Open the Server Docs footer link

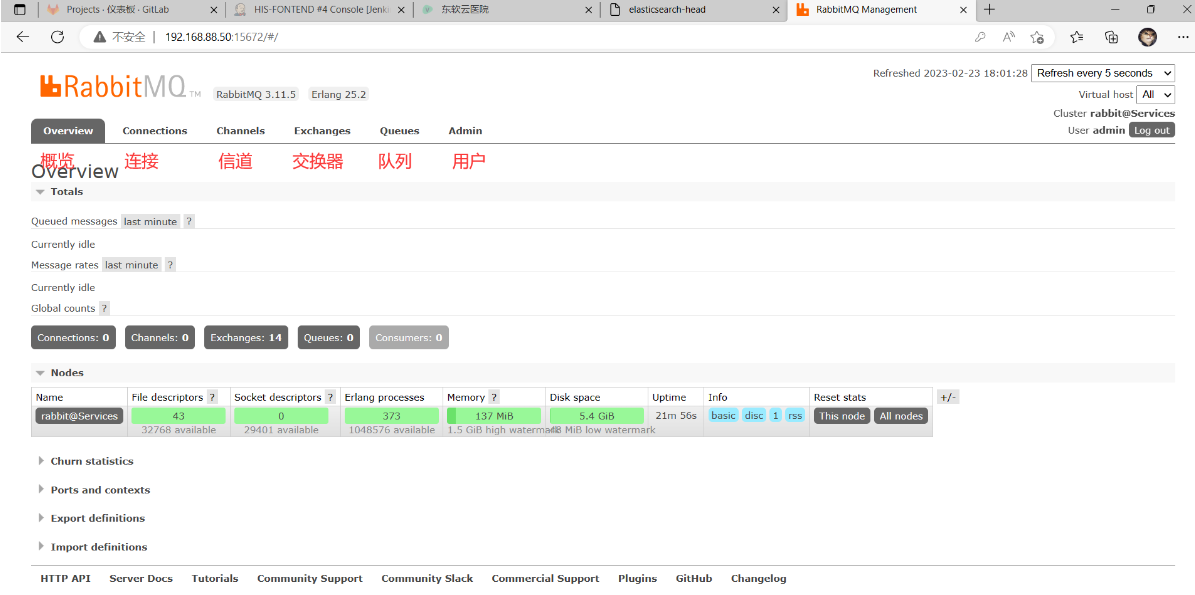coord(141,579)
